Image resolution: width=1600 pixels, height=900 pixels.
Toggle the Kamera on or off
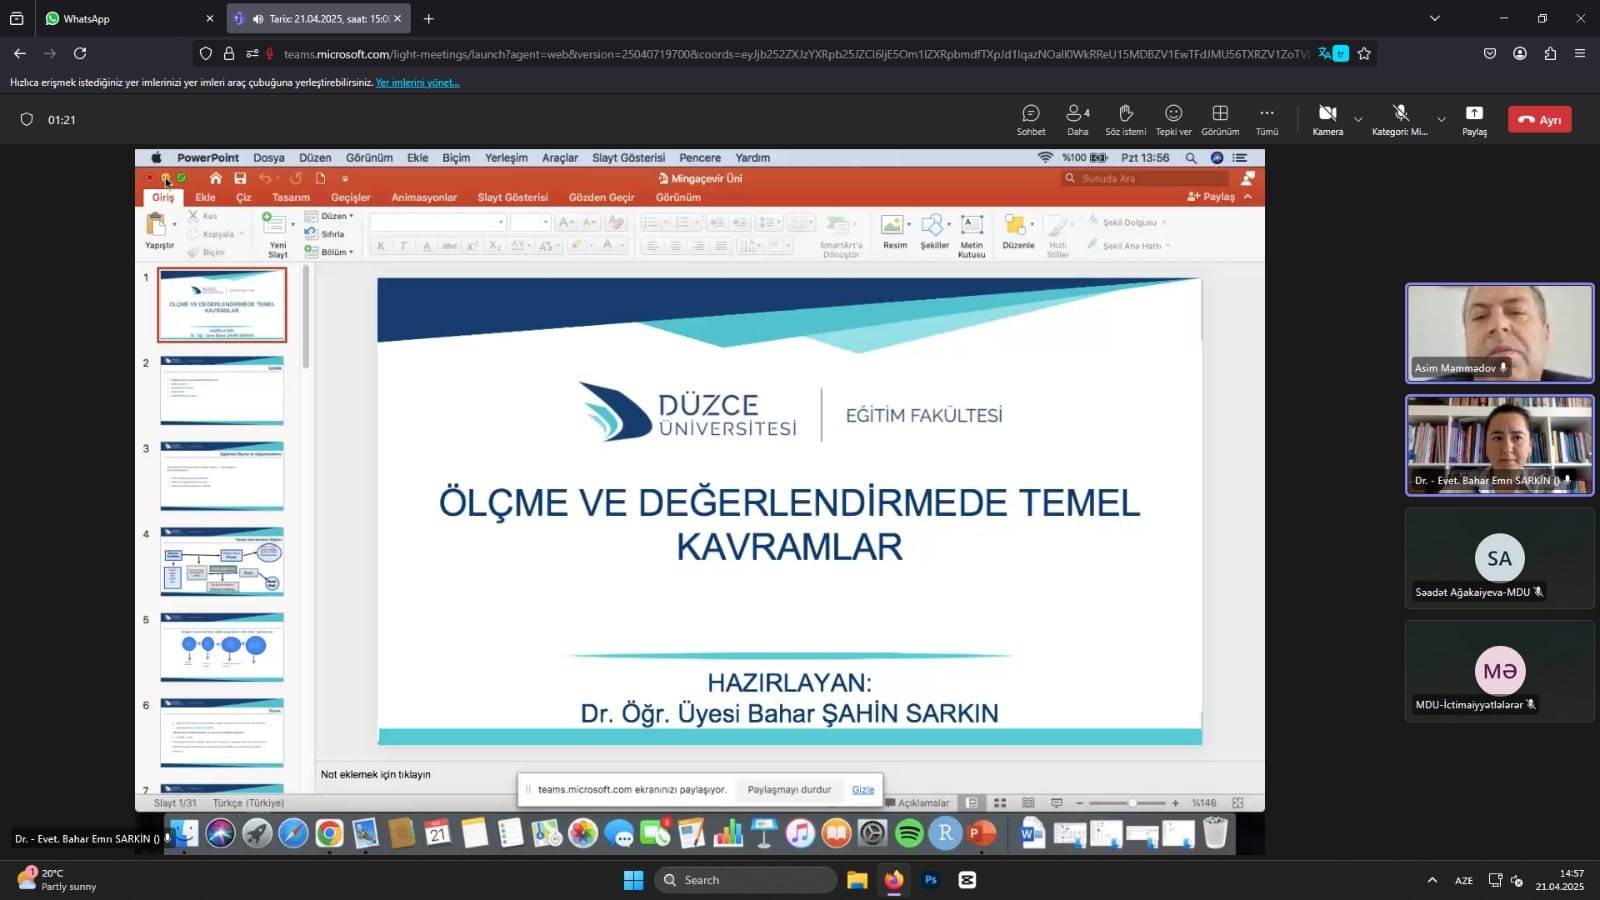pos(1327,120)
